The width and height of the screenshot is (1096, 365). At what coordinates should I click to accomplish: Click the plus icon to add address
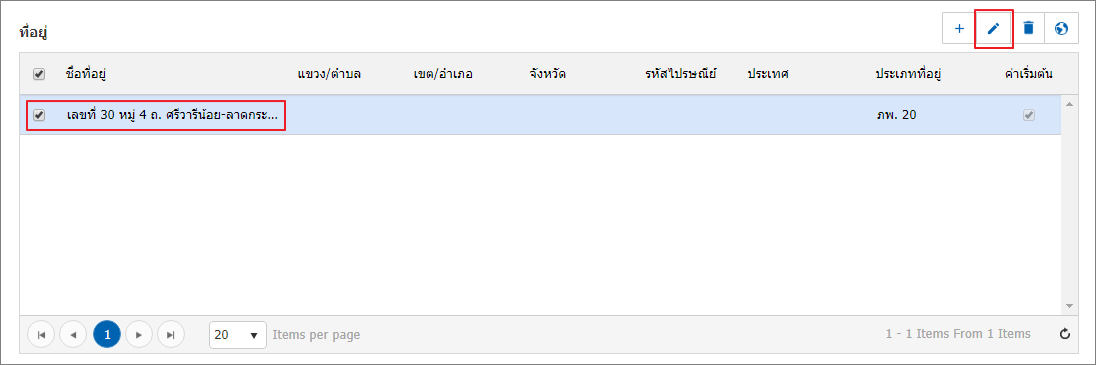[x=959, y=29]
